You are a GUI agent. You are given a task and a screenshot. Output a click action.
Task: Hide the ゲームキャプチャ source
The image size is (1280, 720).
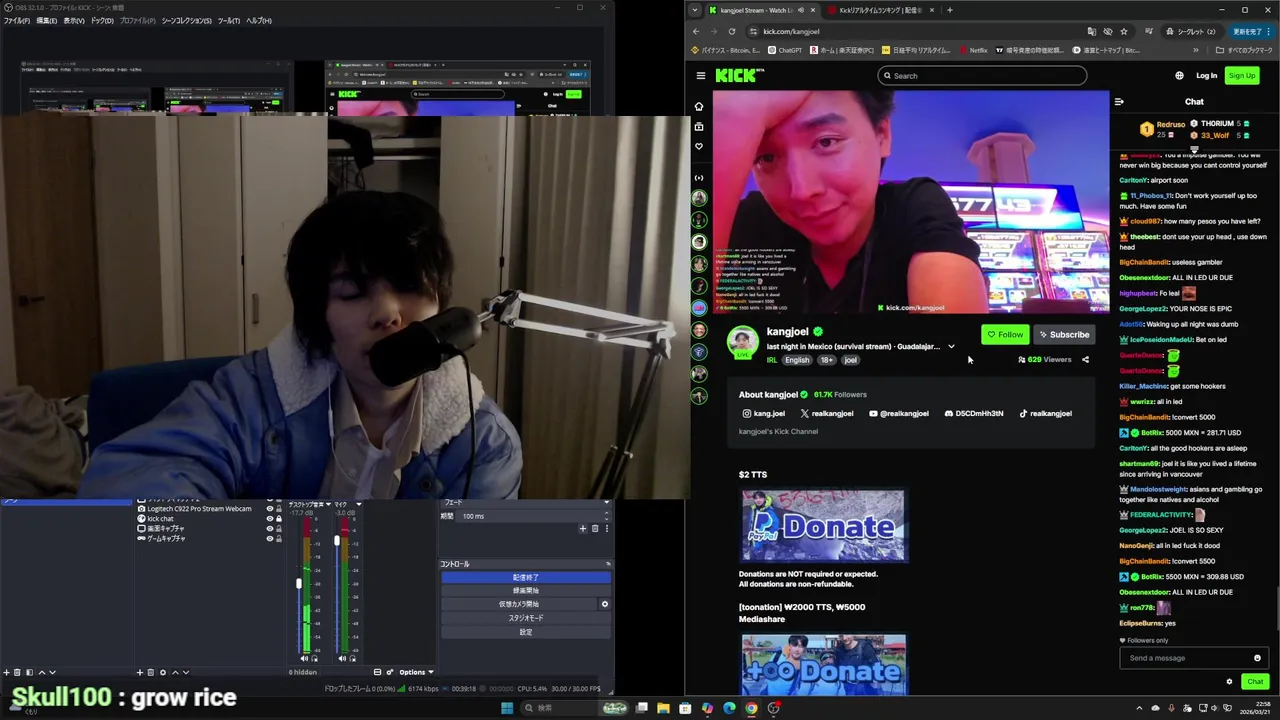pyautogui.click(x=270, y=538)
